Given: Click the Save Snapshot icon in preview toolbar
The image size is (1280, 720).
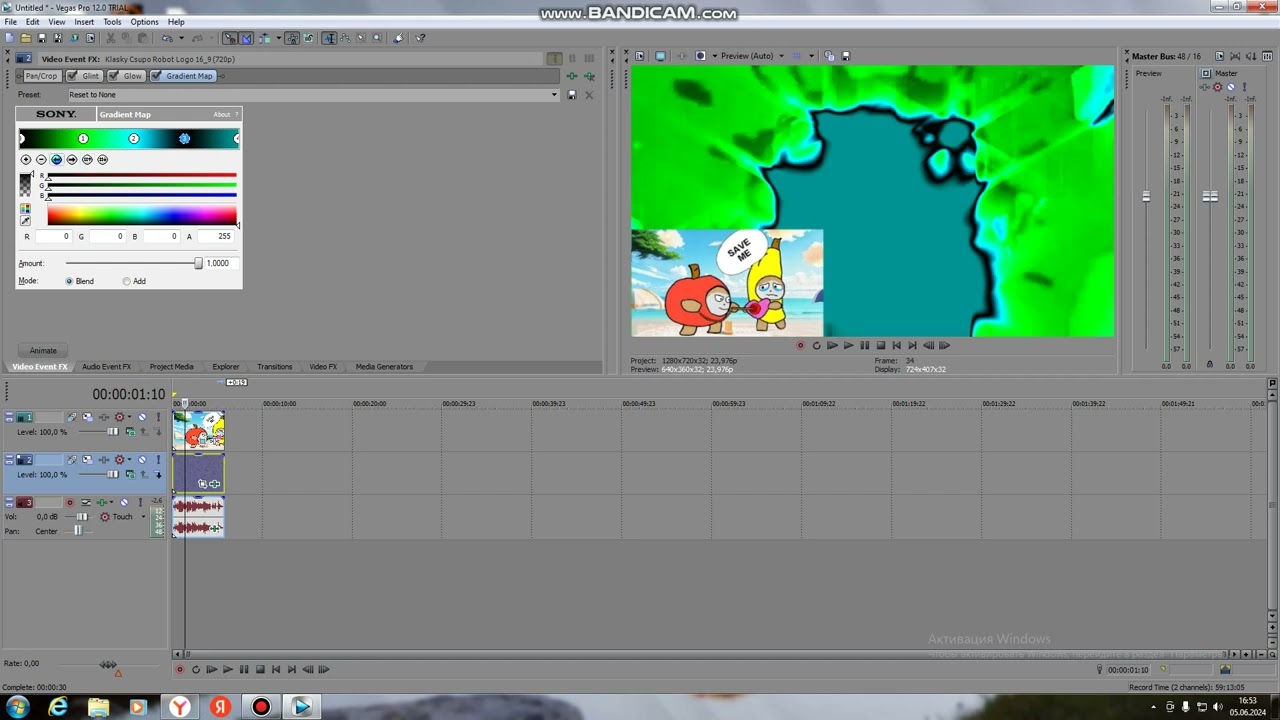Looking at the screenshot, I should [846, 56].
